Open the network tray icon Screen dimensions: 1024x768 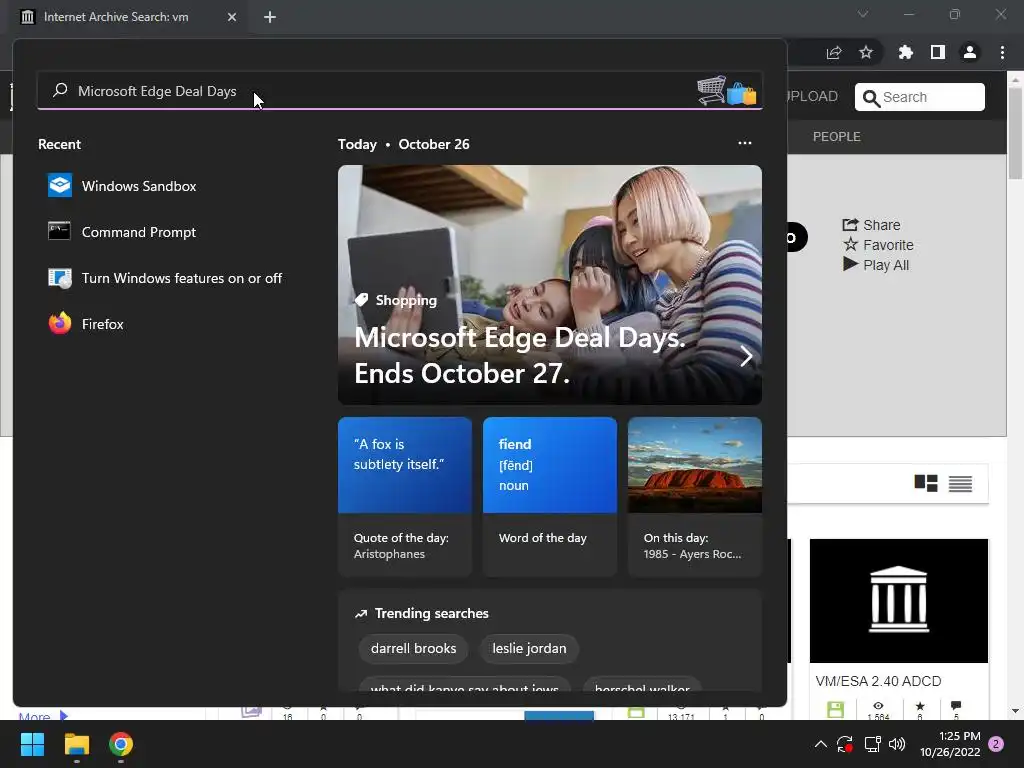tap(872, 744)
